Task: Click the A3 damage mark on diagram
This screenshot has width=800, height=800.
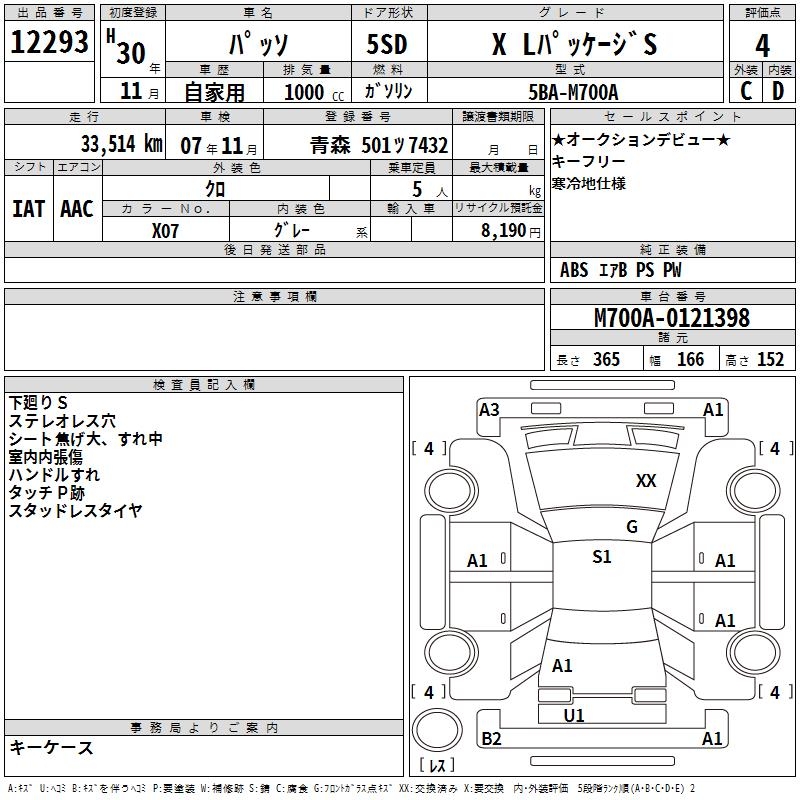Action: (489, 410)
